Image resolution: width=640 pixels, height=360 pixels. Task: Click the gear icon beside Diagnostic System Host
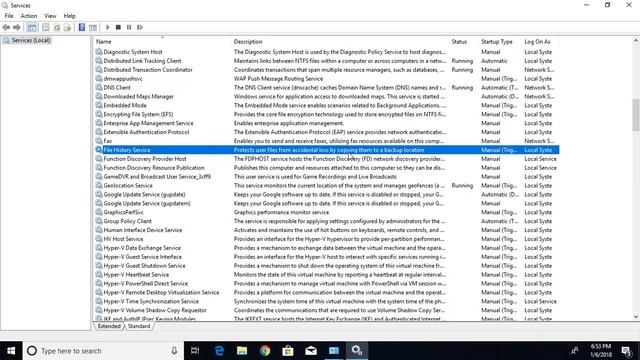99,52
